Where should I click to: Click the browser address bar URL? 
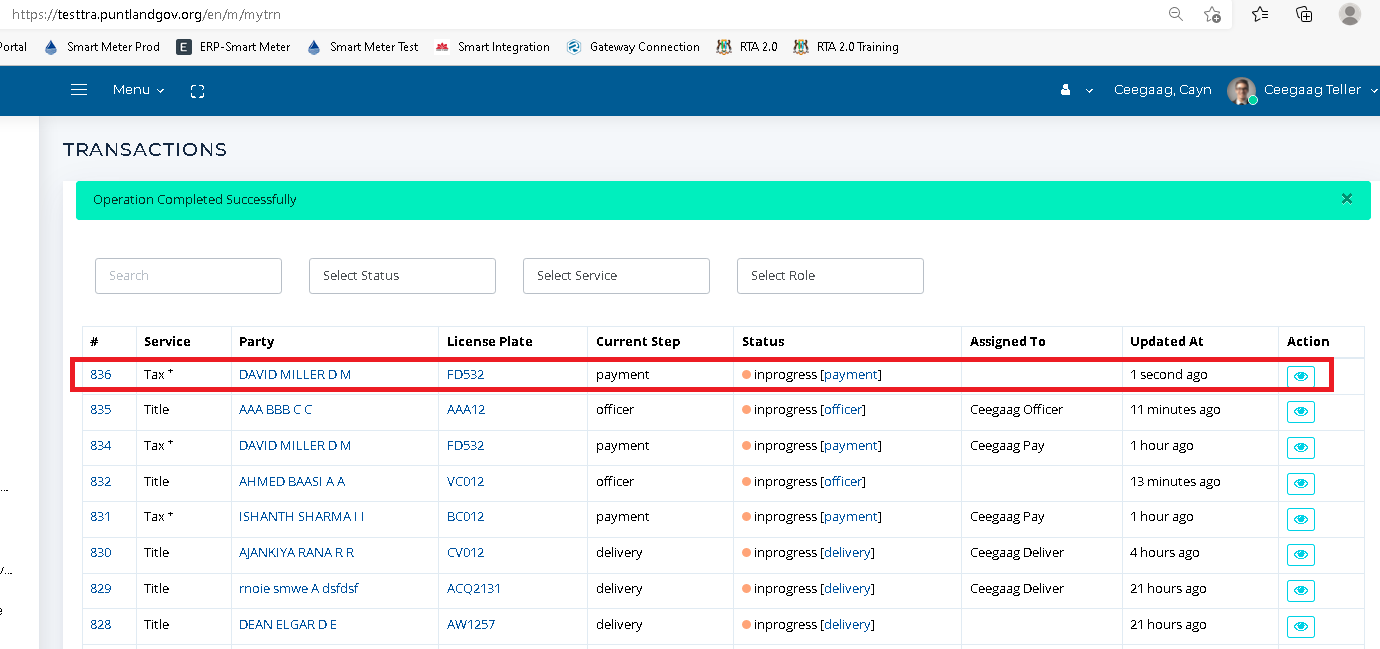(x=148, y=14)
